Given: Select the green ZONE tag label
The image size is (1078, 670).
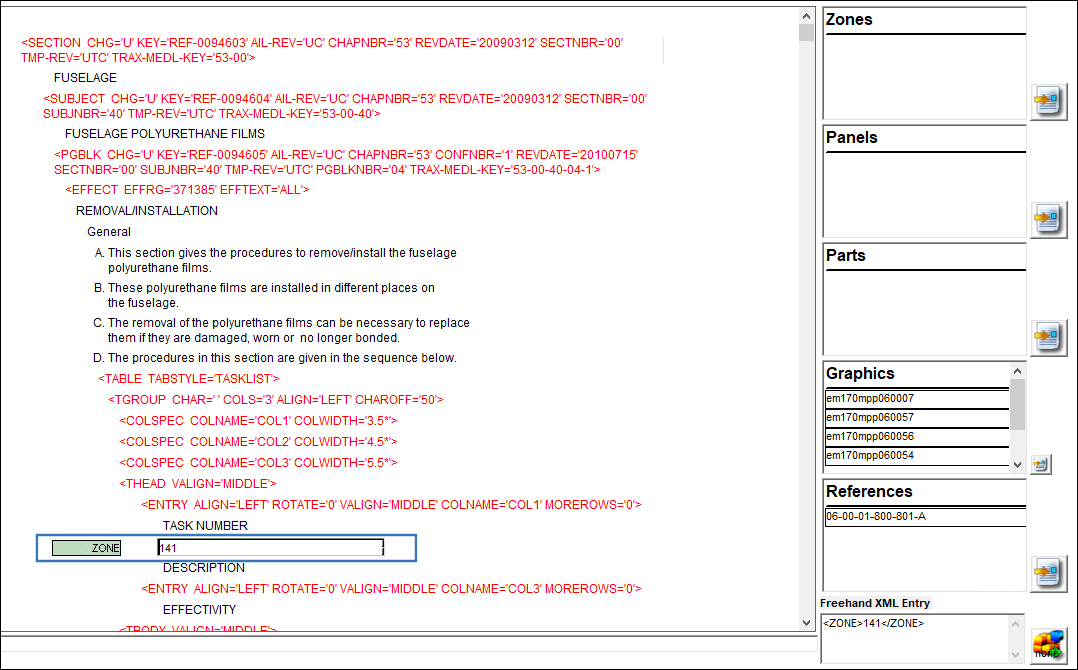Looking at the screenshot, I should (x=87, y=548).
